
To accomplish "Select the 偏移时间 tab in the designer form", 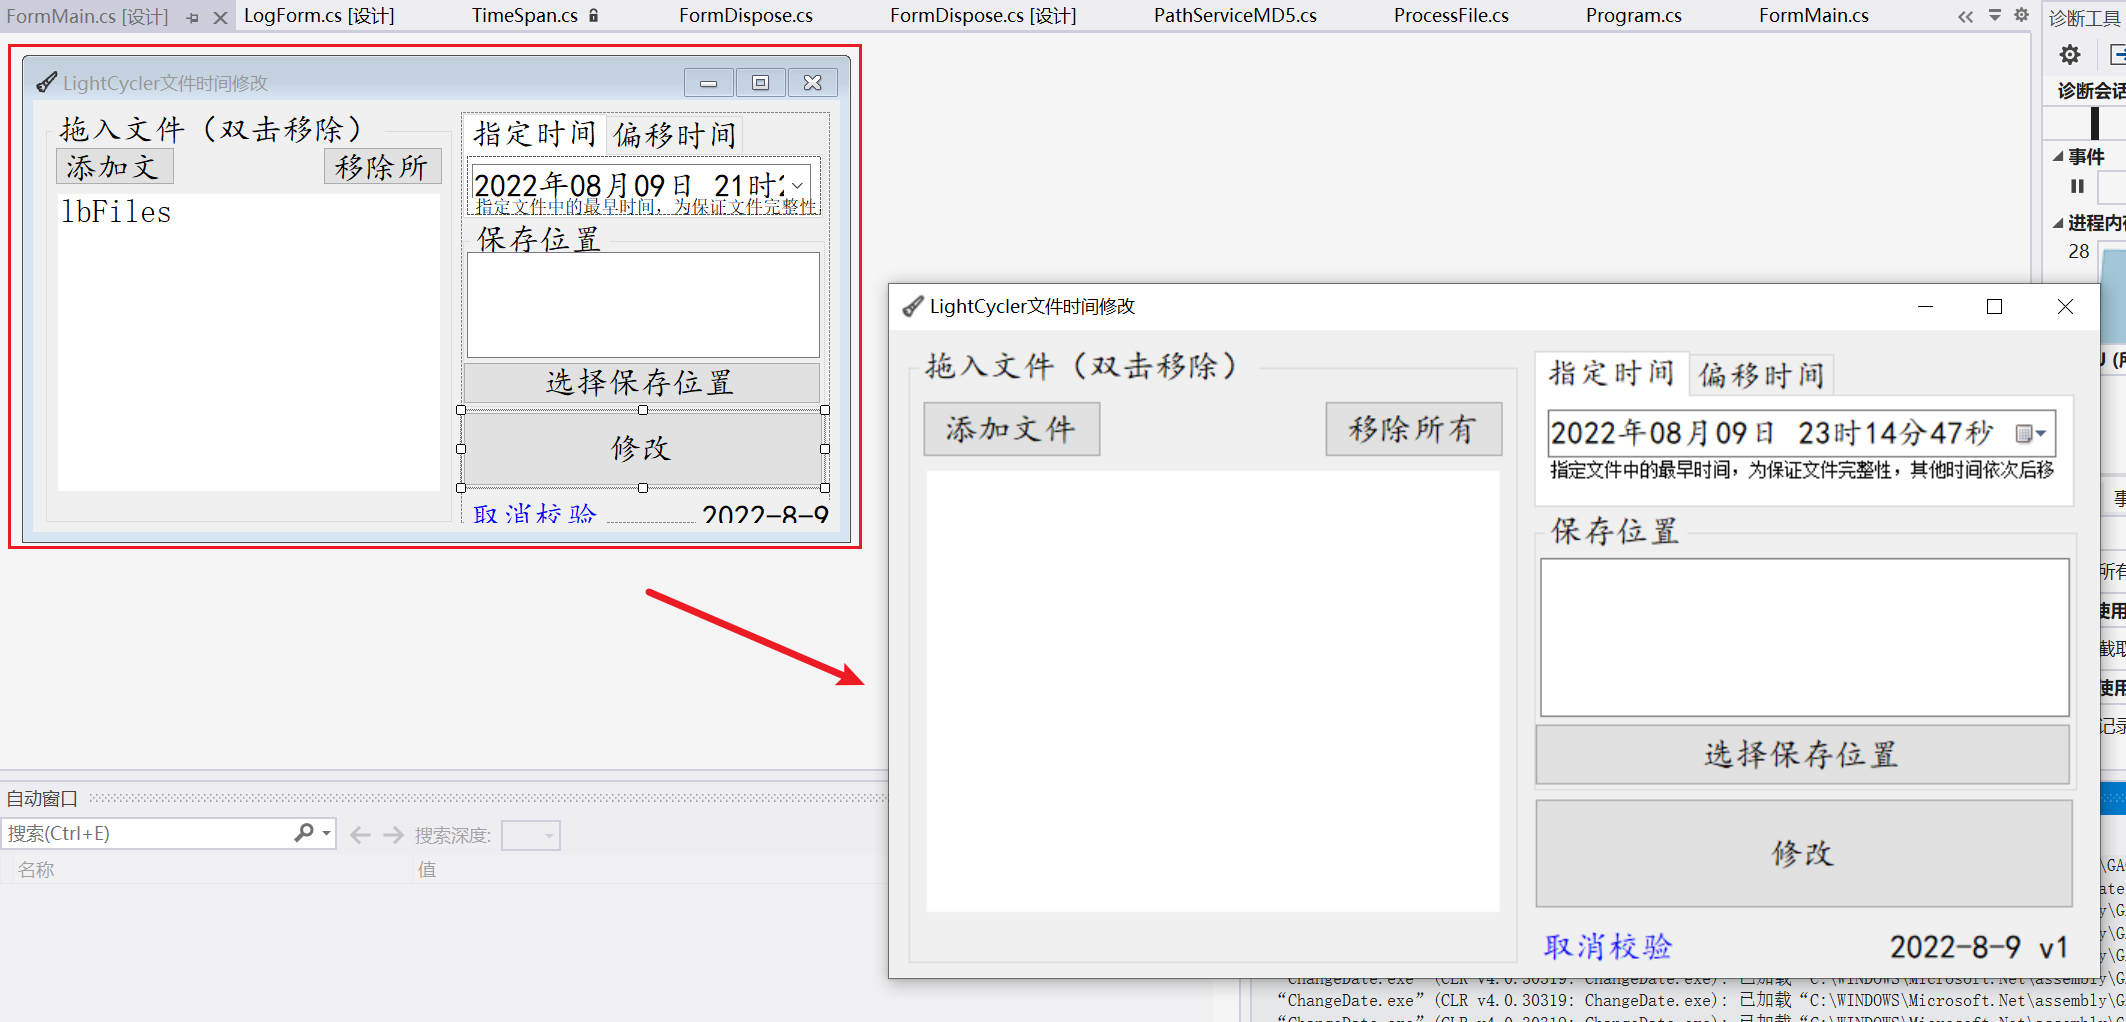I will coord(675,135).
